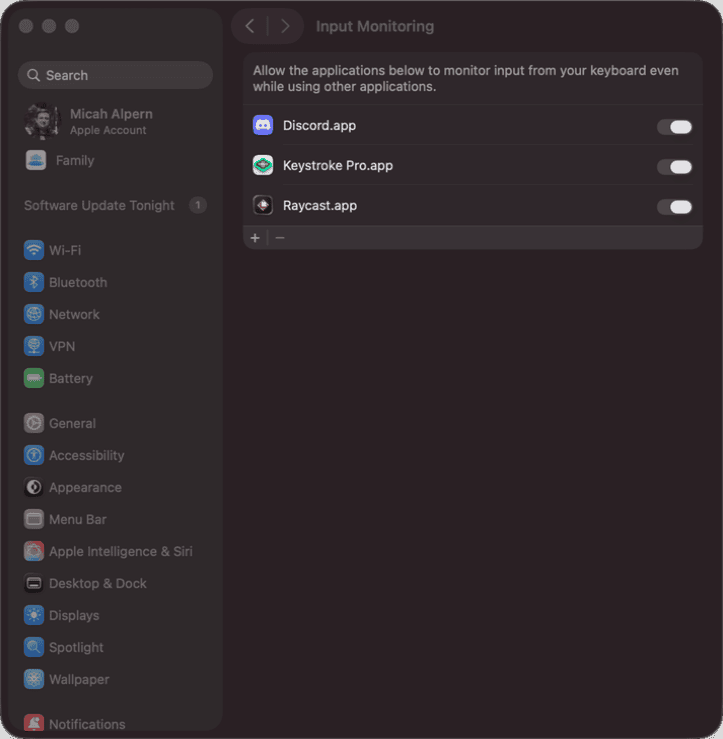Click the General sidebar label
Image resolution: width=723 pixels, height=739 pixels.
click(73, 423)
